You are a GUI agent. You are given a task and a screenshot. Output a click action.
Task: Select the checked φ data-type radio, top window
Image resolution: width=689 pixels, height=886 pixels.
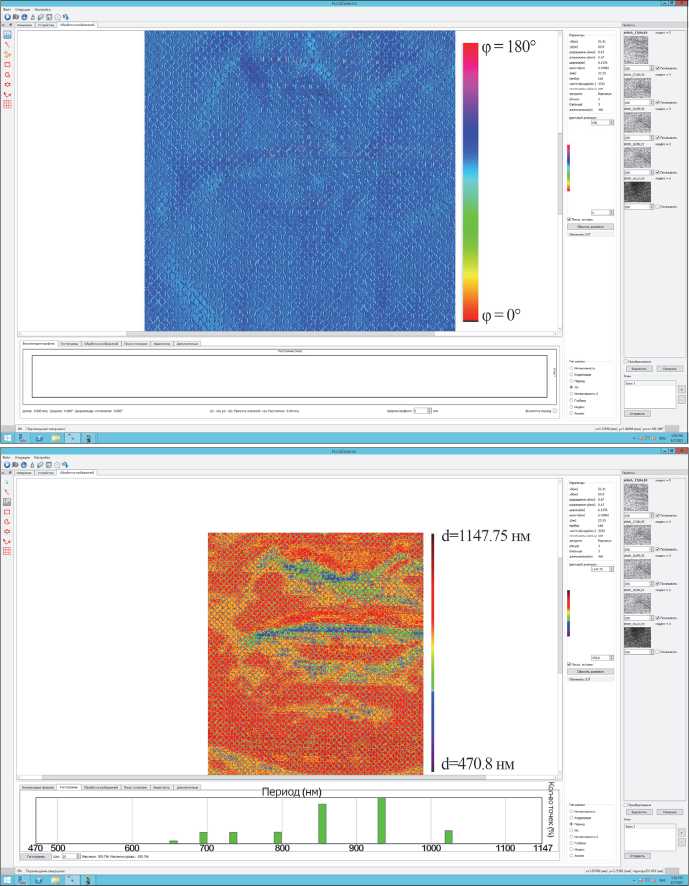(x=571, y=387)
